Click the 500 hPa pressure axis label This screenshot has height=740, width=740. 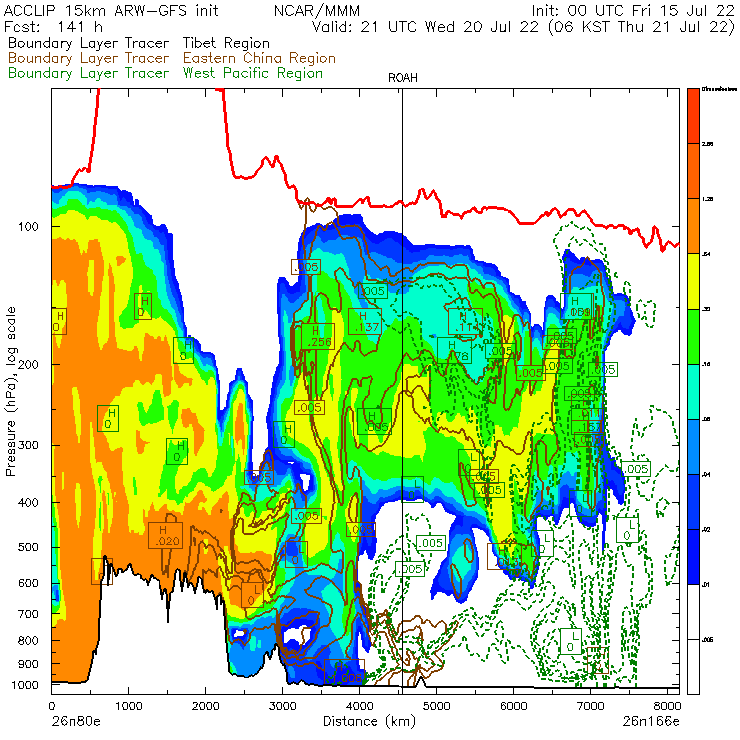pyautogui.click(x=28, y=547)
